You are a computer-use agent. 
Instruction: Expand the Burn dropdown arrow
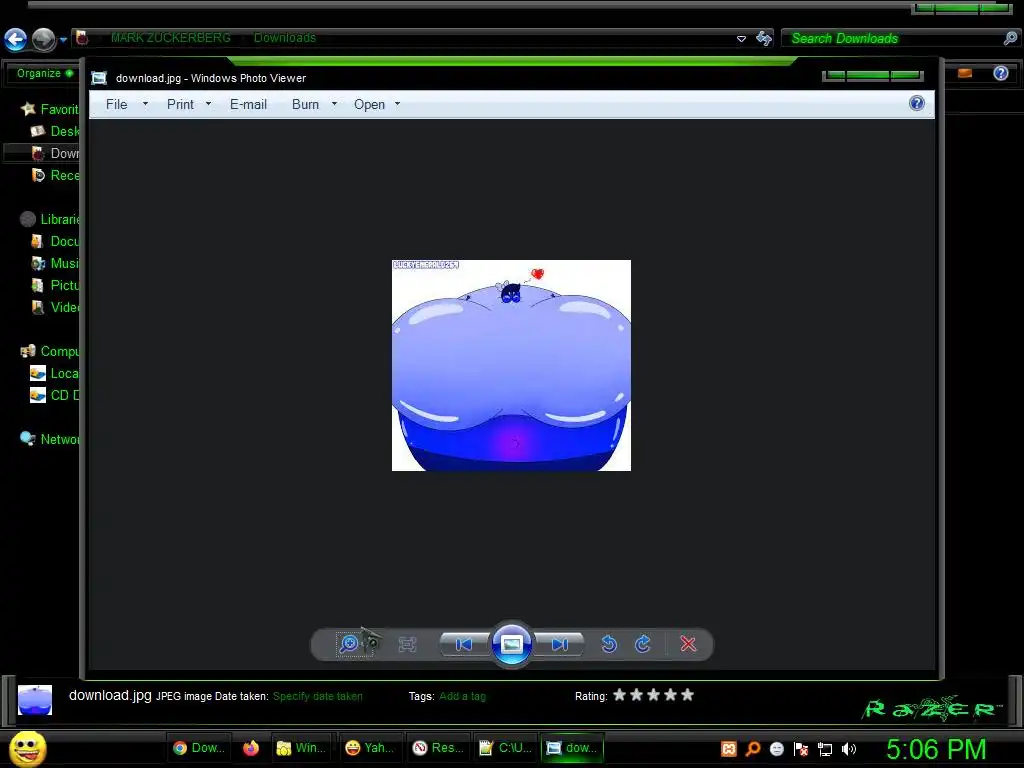click(334, 103)
